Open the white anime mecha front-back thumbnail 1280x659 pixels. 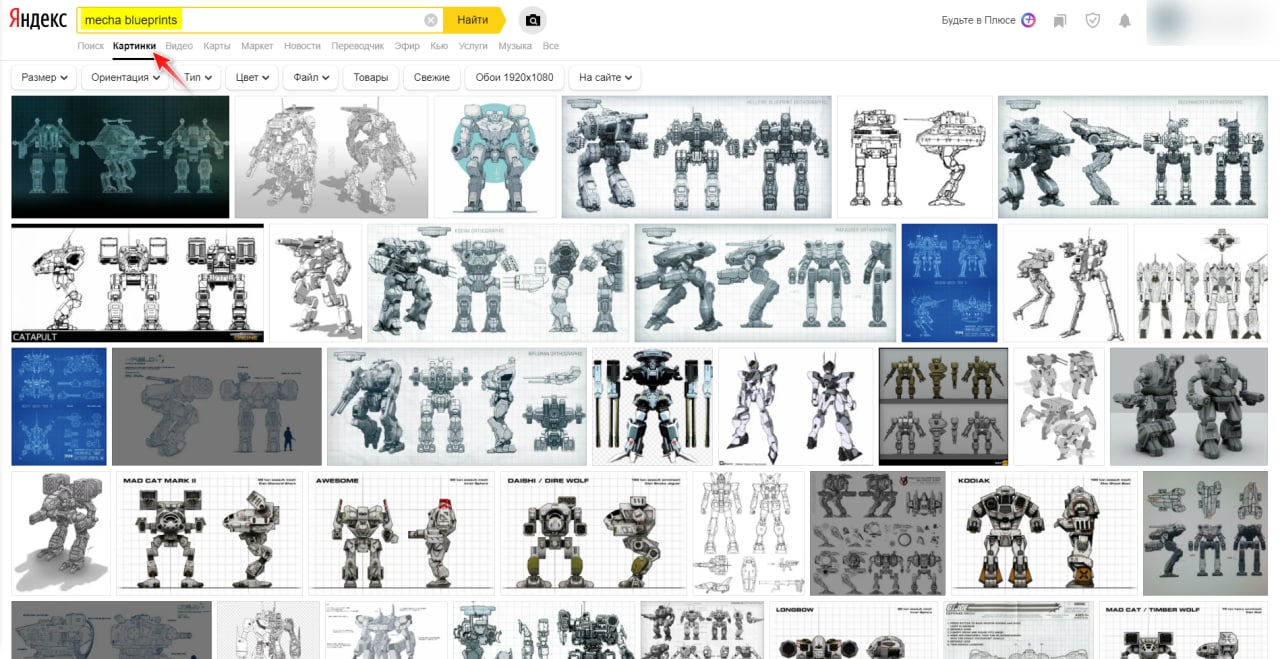[x=796, y=407]
